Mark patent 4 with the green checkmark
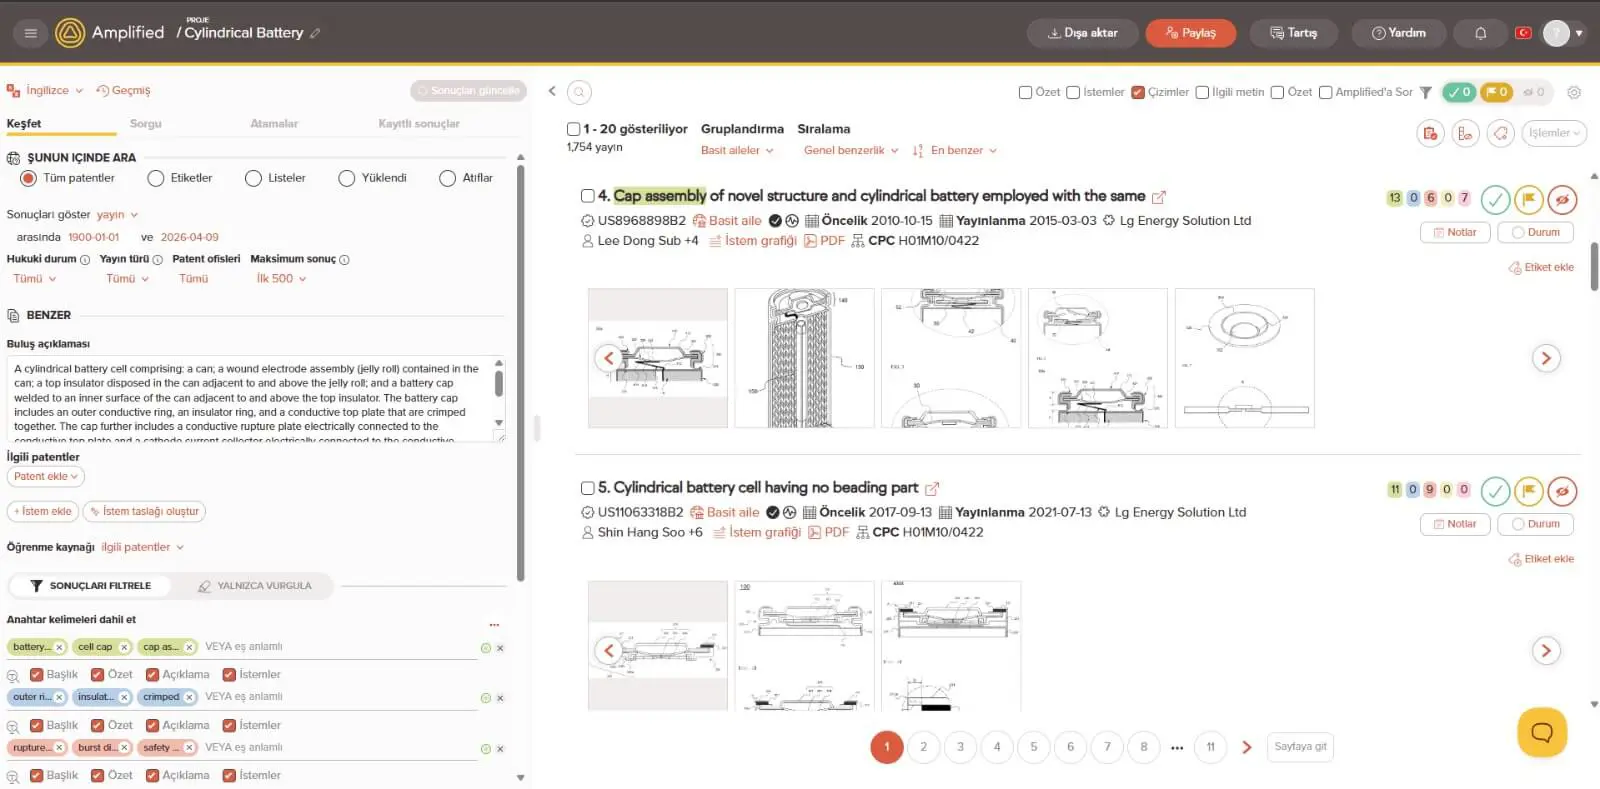The image size is (1600, 789). (1494, 199)
